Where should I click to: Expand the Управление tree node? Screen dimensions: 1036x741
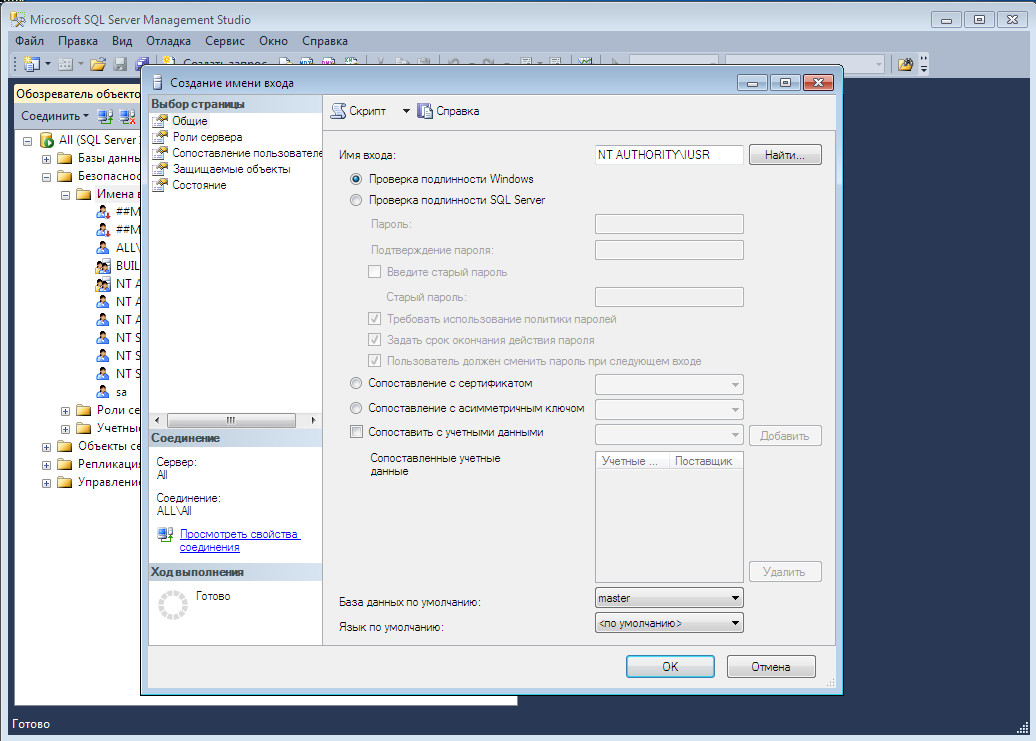[x=46, y=483]
